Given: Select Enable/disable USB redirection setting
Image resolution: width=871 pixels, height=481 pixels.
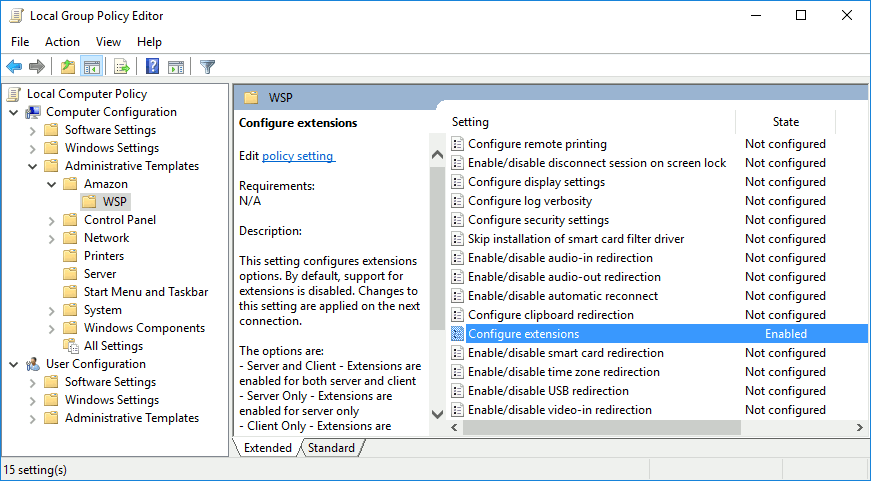Looking at the screenshot, I should pyautogui.click(x=548, y=391).
